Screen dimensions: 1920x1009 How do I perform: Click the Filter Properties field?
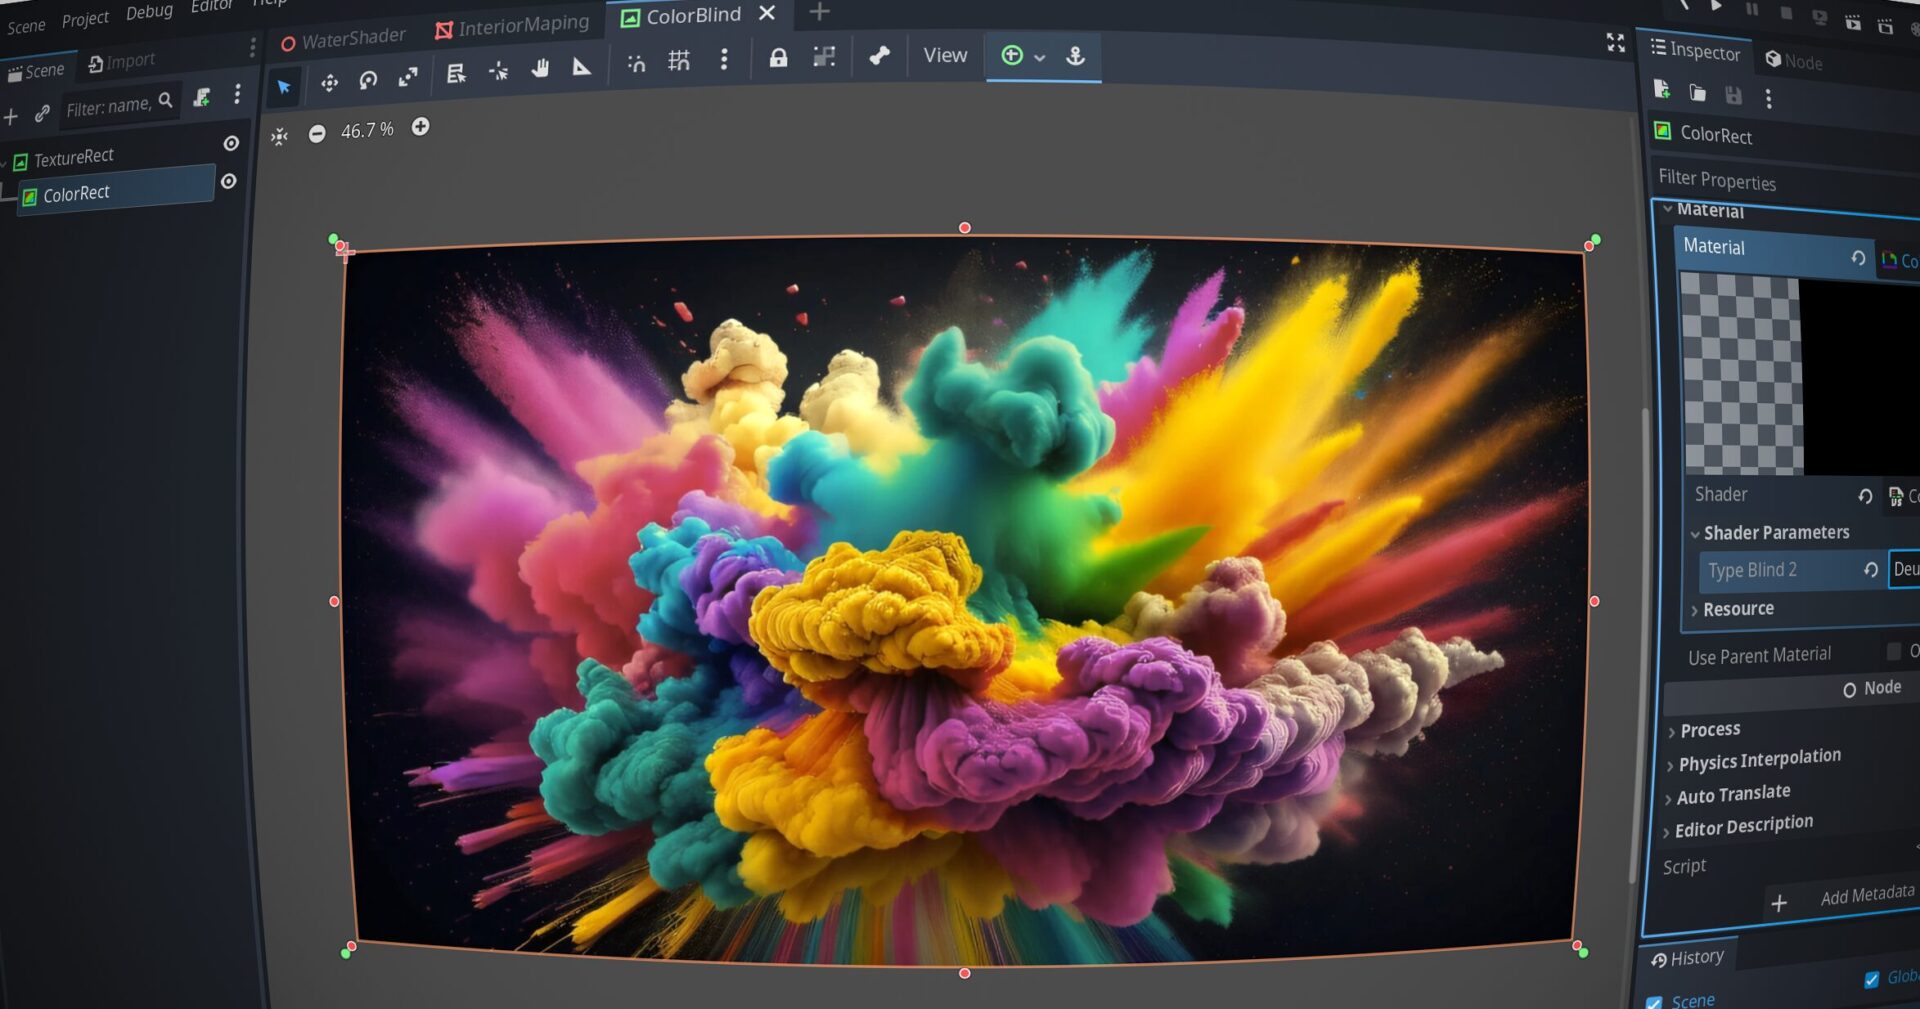tap(1785, 181)
